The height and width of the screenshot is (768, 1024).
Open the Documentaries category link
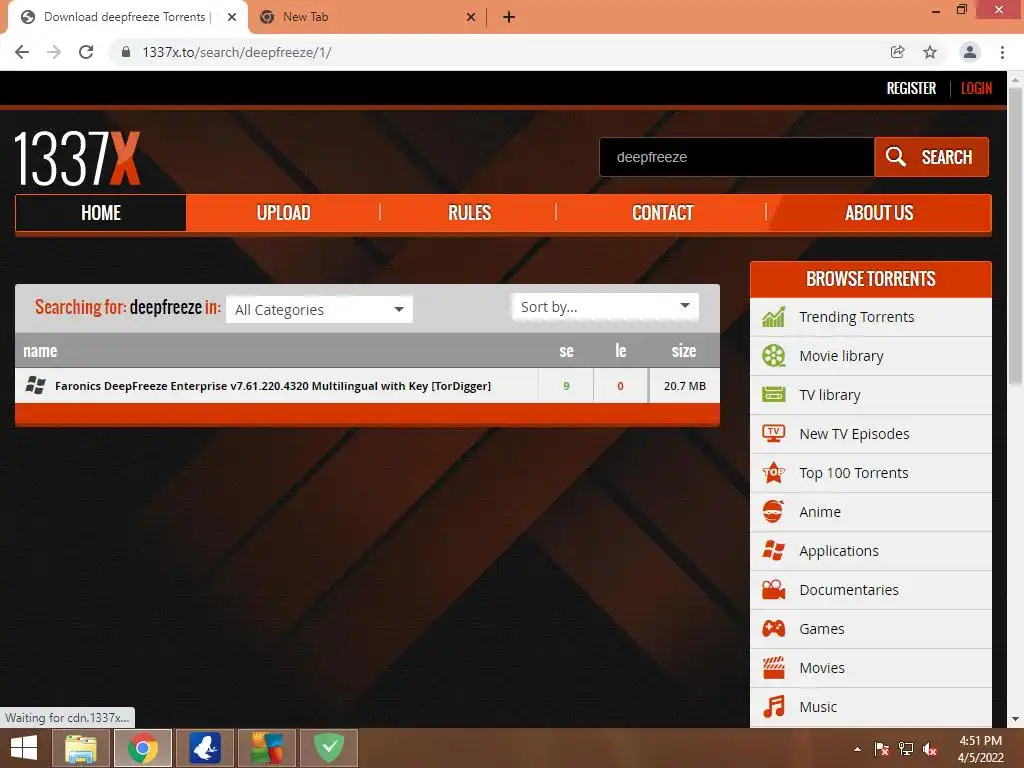click(849, 590)
